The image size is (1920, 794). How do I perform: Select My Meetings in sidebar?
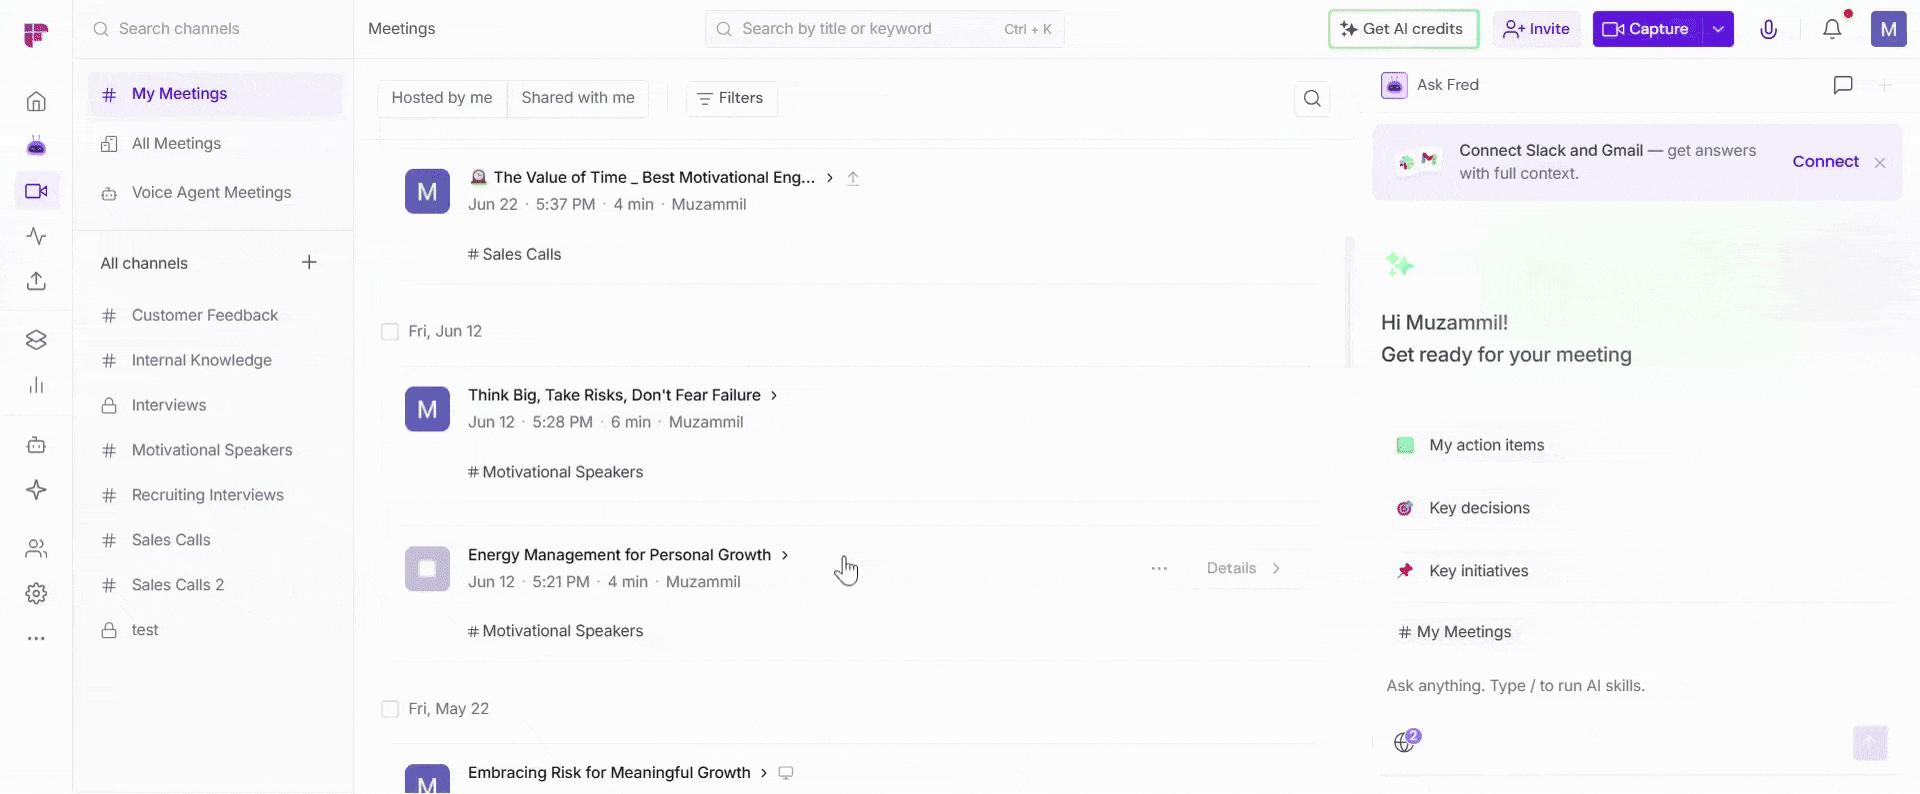[x=215, y=94]
